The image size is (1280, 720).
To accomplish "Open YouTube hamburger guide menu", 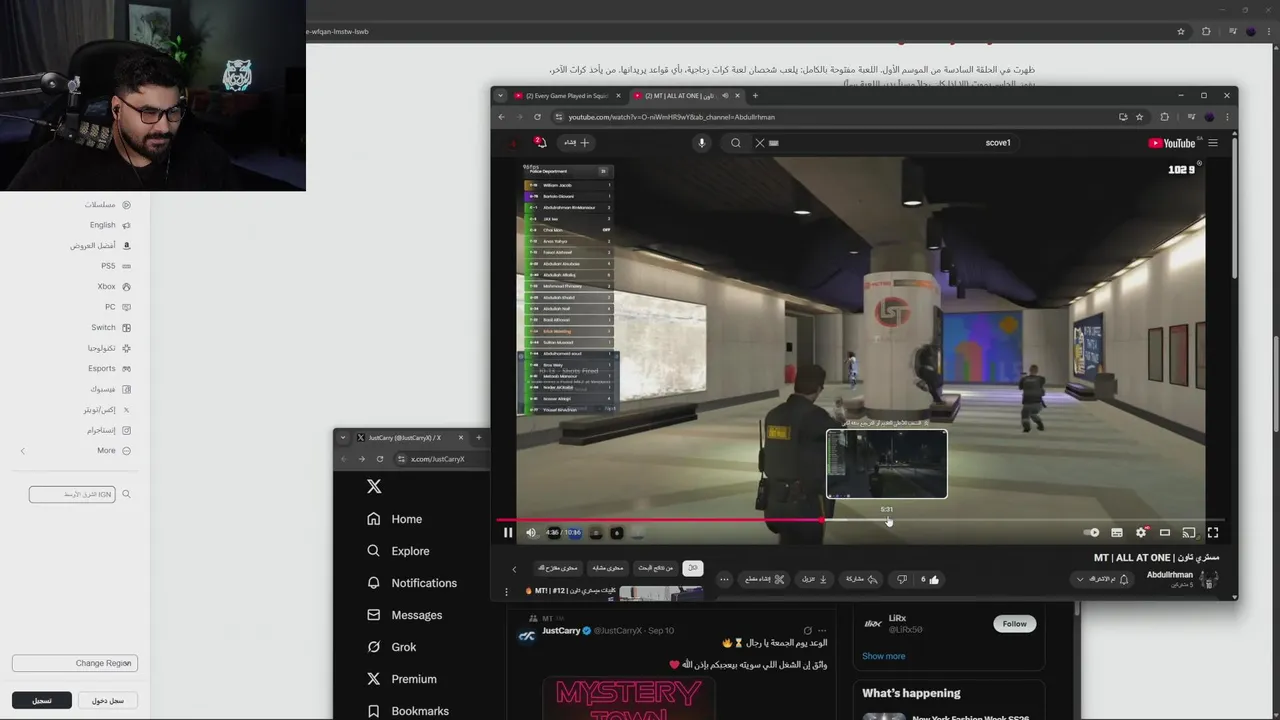I will coord(1213,143).
